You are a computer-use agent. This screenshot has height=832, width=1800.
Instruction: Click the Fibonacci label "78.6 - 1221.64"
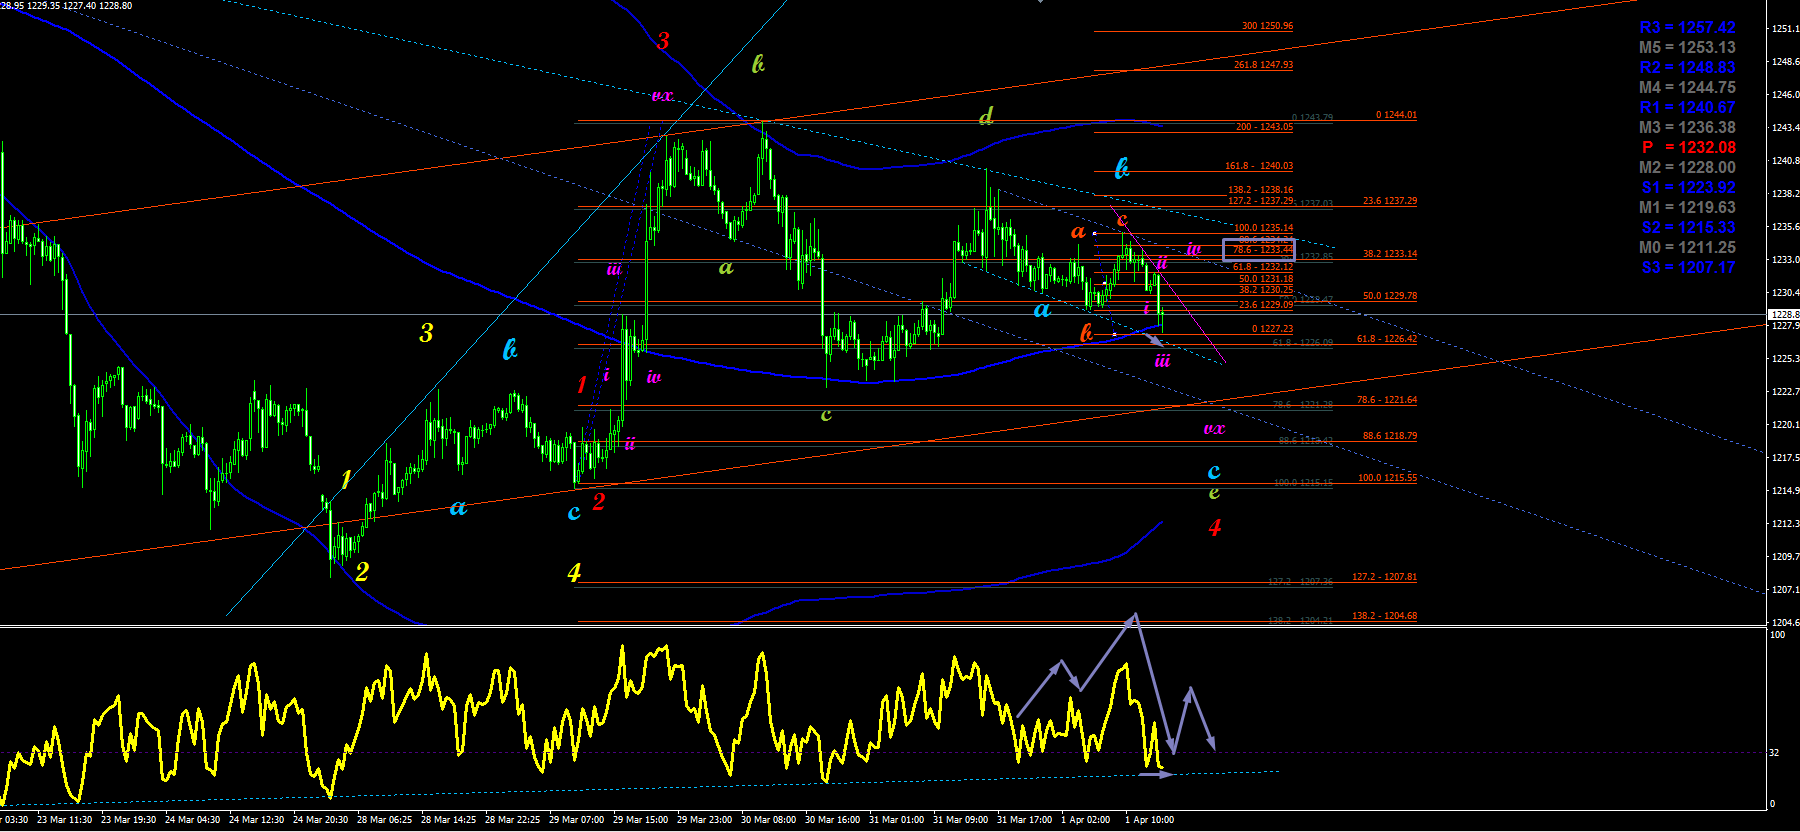(x=1387, y=400)
